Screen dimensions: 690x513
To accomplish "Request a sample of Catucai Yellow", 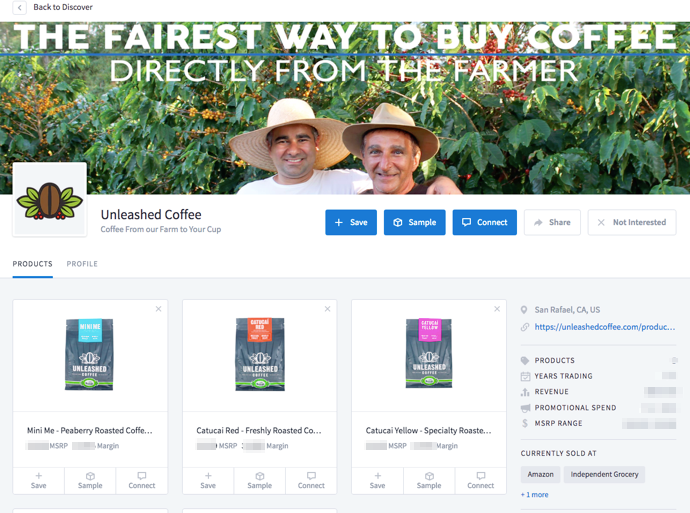I will click(429, 480).
